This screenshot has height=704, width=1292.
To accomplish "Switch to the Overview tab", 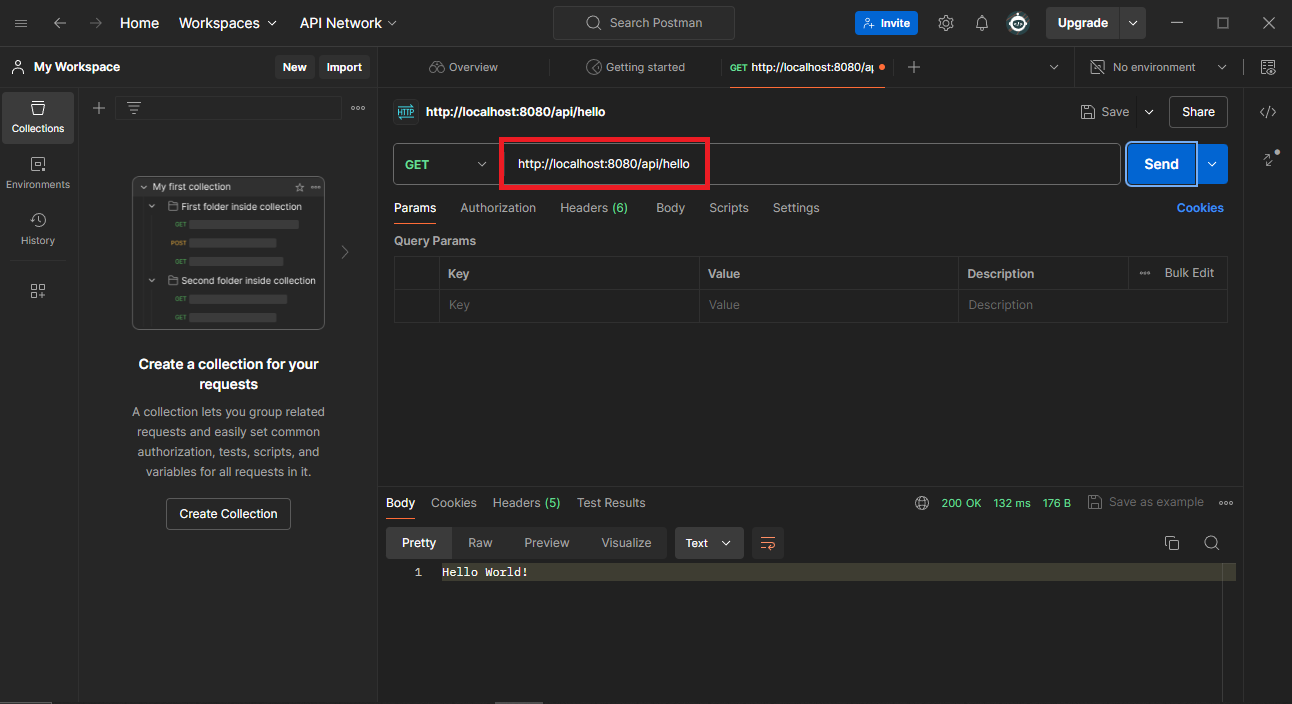I will tap(463, 67).
